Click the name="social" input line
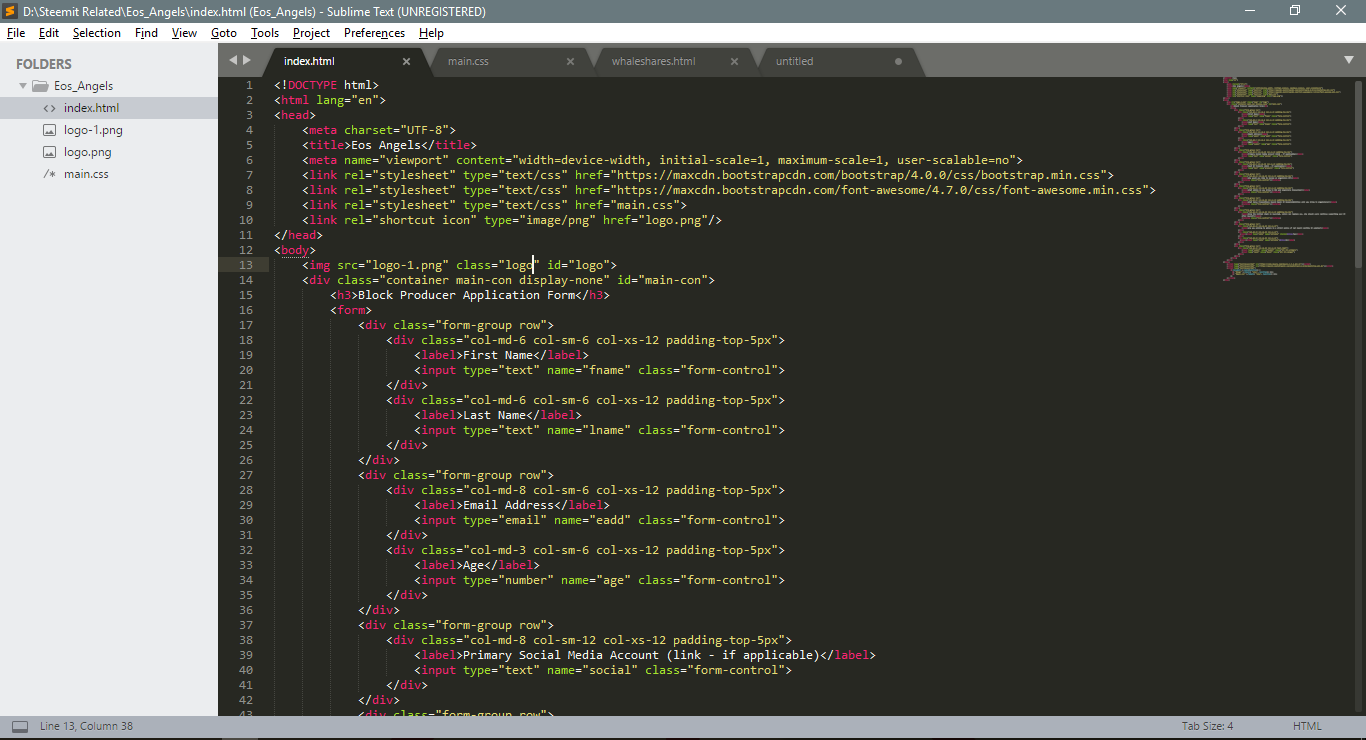Image resolution: width=1366 pixels, height=740 pixels. click(x=603, y=670)
